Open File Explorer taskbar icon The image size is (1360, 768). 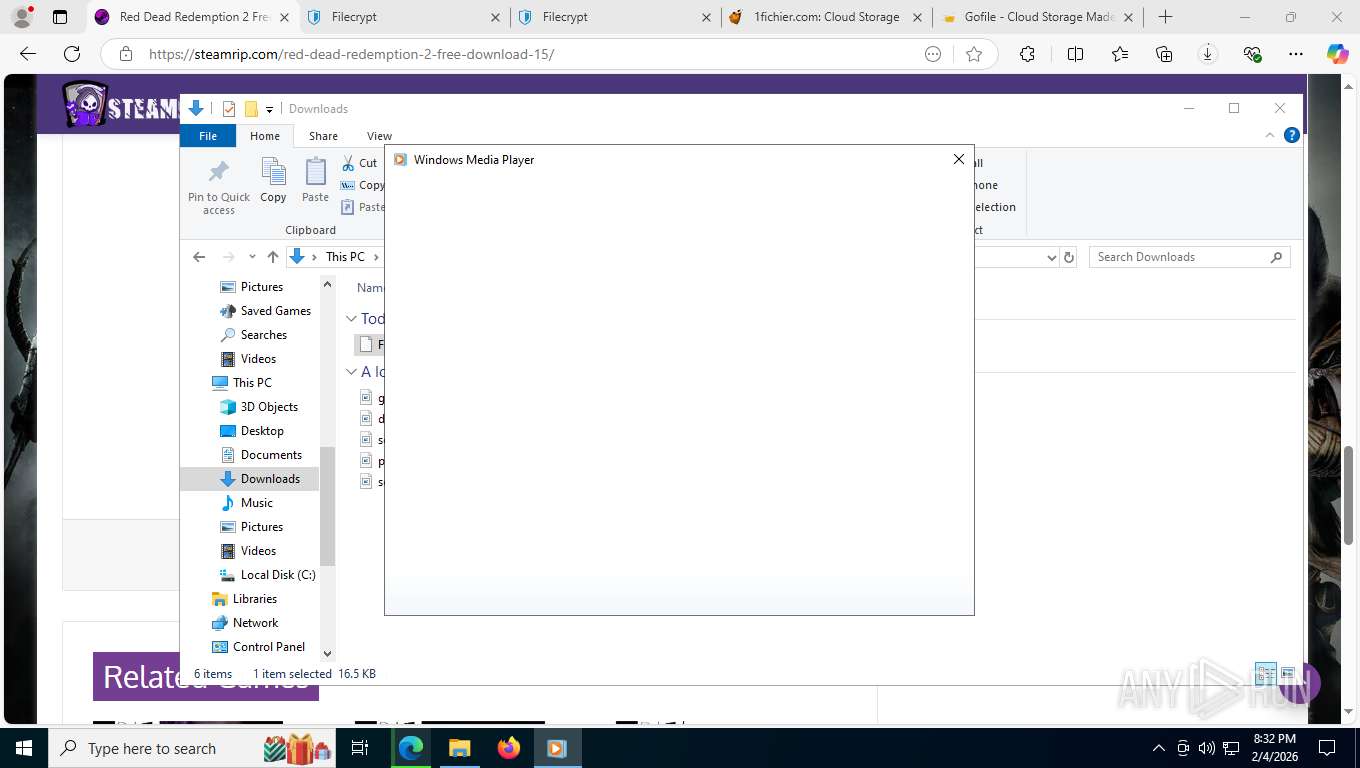[459, 748]
